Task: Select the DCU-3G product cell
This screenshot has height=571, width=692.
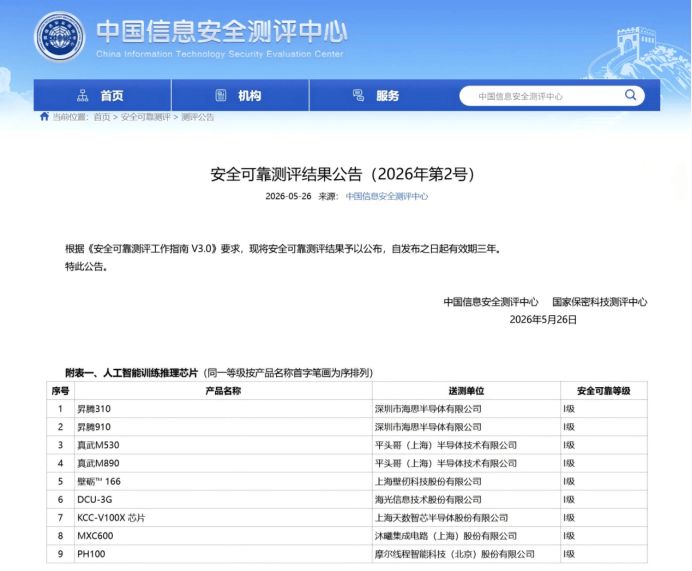Action: pyautogui.click(x=223, y=500)
